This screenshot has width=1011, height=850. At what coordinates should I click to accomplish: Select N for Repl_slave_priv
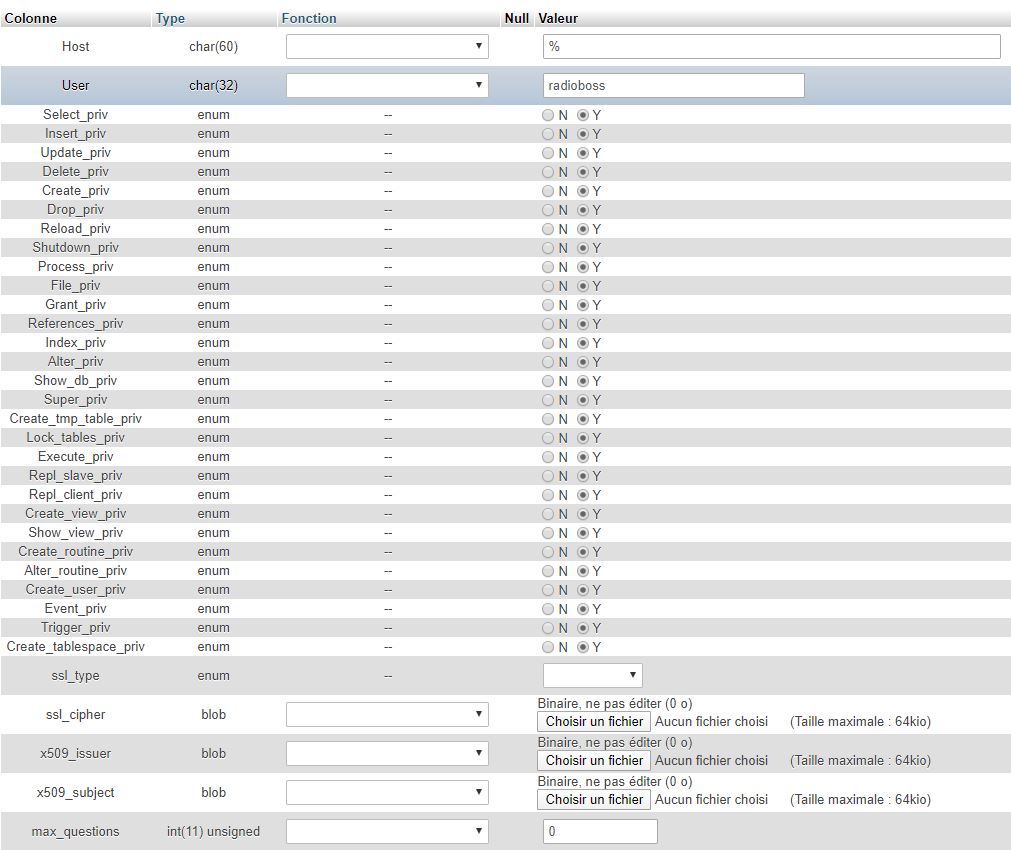click(x=548, y=476)
